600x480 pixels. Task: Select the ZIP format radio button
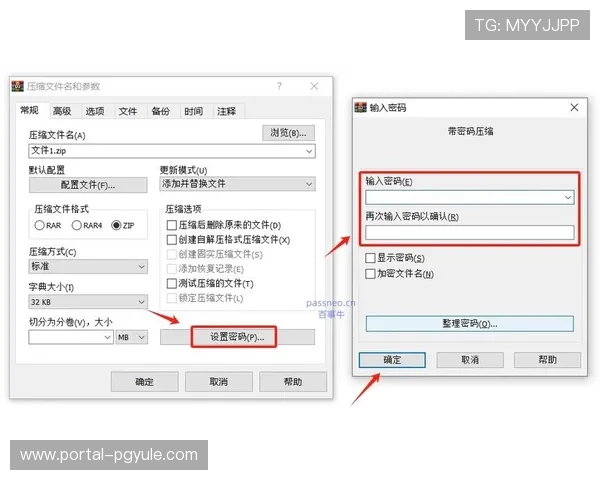pyautogui.click(x=116, y=225)
